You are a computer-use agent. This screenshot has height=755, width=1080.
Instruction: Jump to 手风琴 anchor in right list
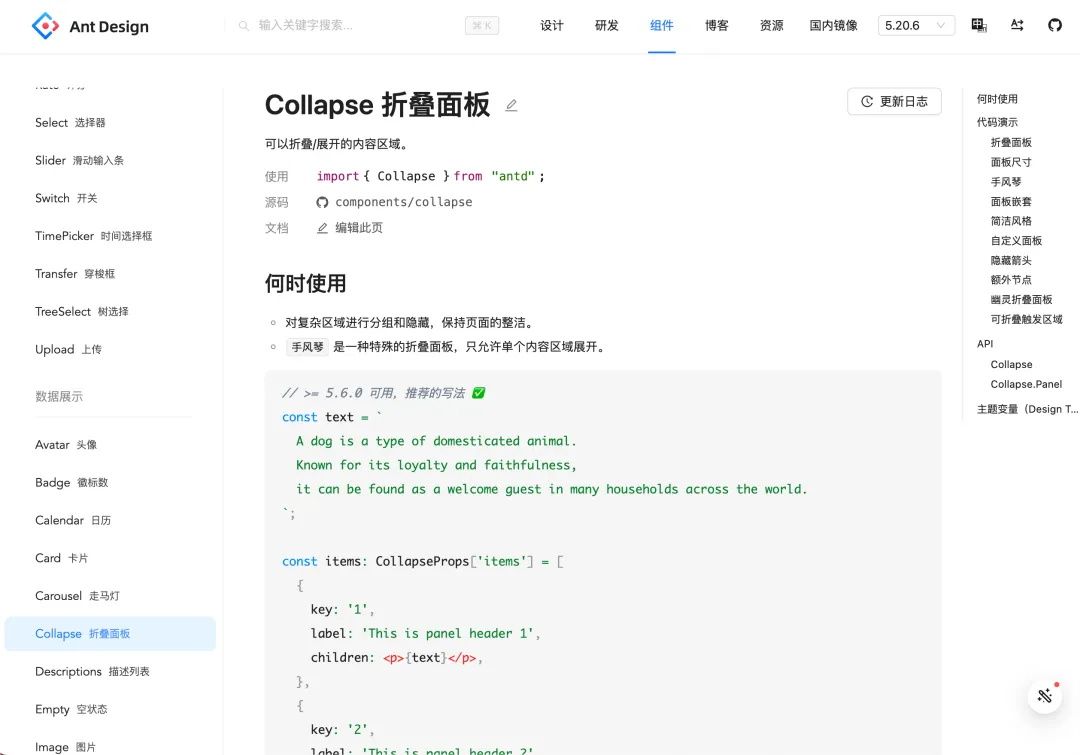(x=1006, y=182)
